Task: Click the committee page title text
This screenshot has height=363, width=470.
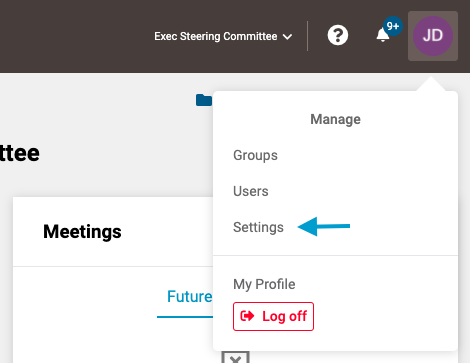Action: pyautogui.click(x=20, y=153)
